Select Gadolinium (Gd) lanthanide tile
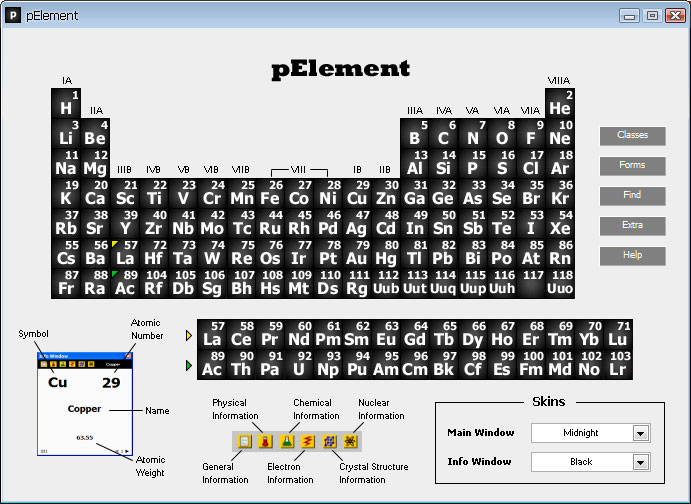Viewport: 691px width, 504px height. pyautogui.click(x=415, y=334)
